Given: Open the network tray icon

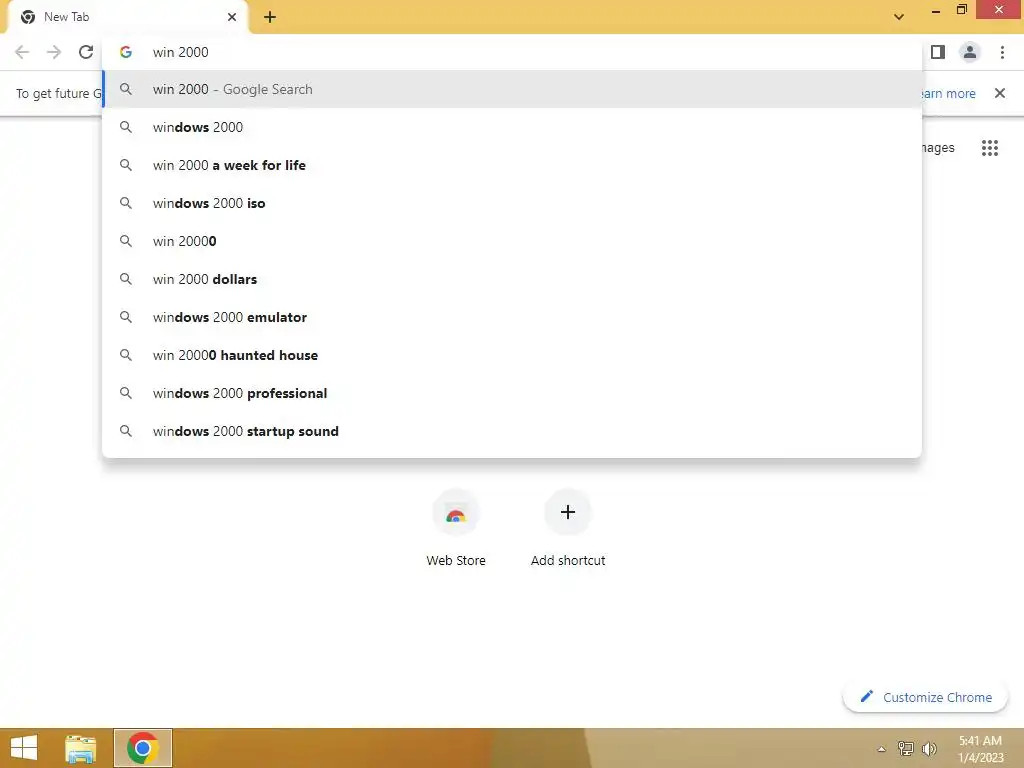Looking at the screenshot, I should point(905,748).
